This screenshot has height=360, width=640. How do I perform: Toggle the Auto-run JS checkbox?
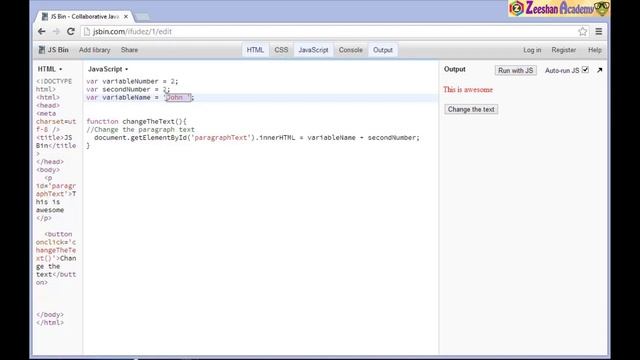[x=585, y=70]
